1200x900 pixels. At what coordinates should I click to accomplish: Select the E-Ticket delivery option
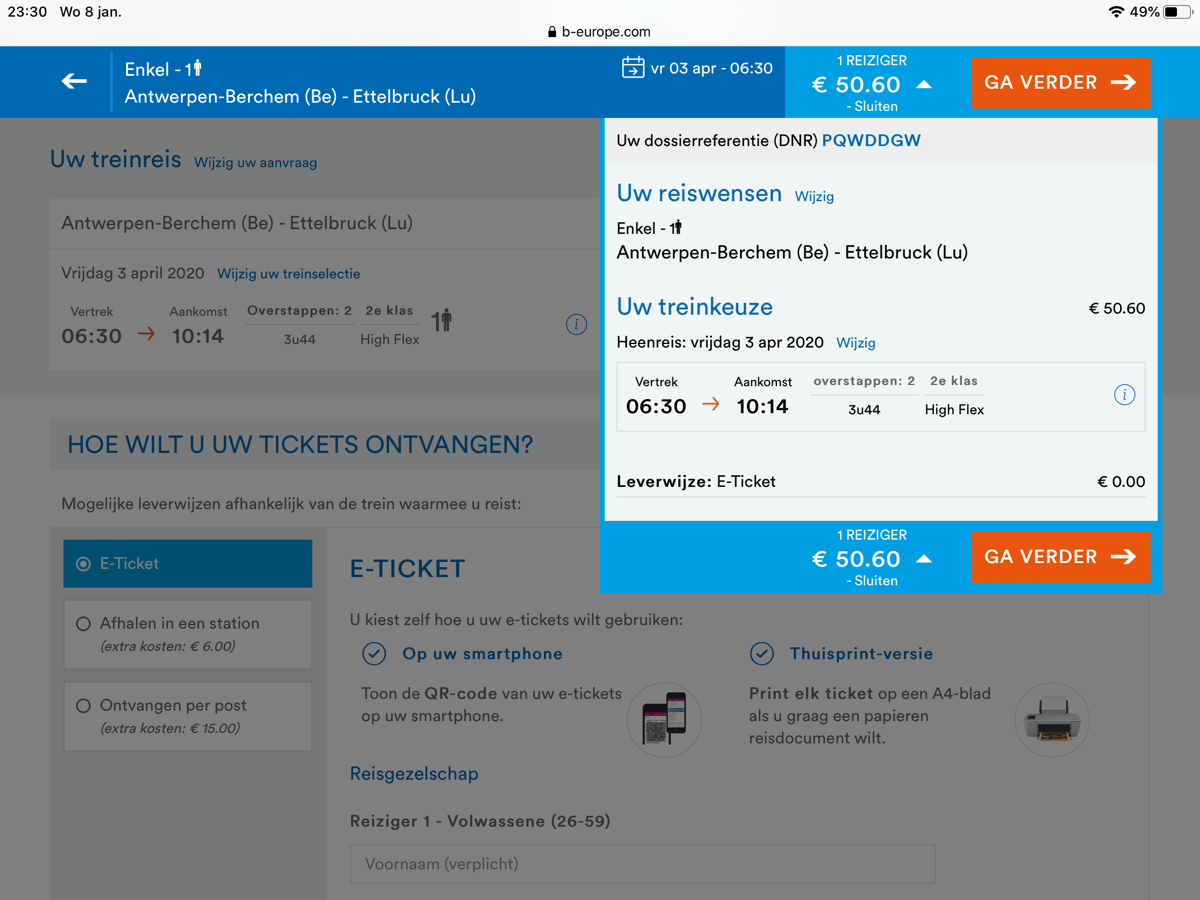click(x=187, y=564)
